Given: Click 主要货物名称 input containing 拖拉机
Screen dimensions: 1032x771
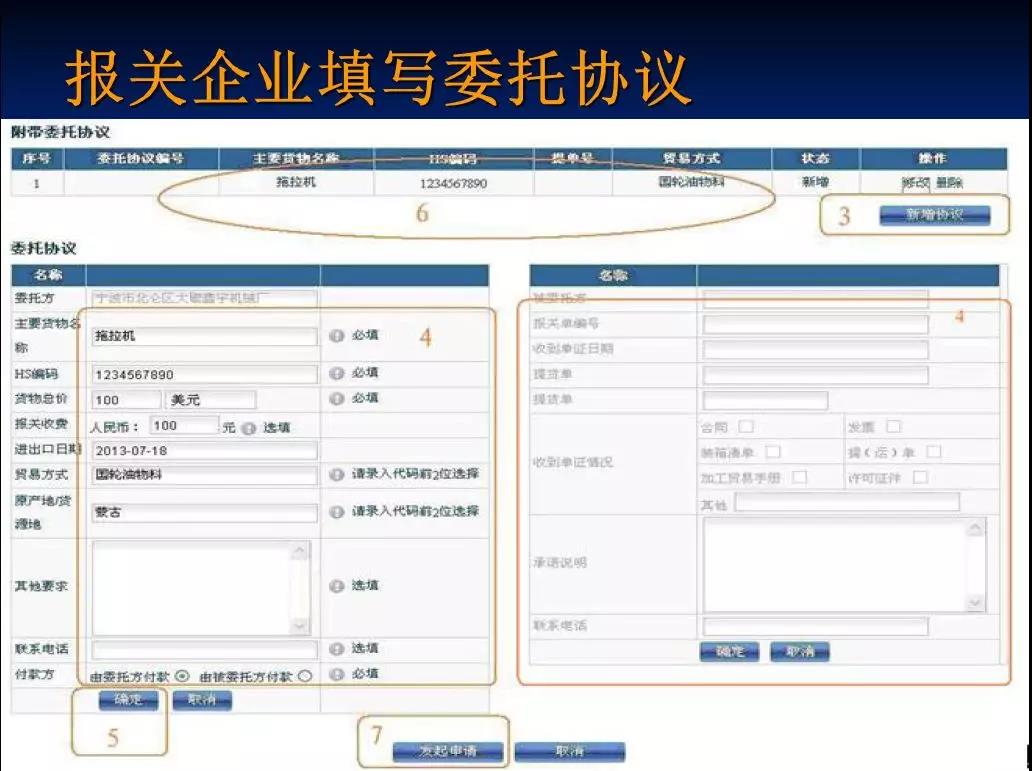Looking at the screenshot, I should pyautogui.click(x=204, y=336).
